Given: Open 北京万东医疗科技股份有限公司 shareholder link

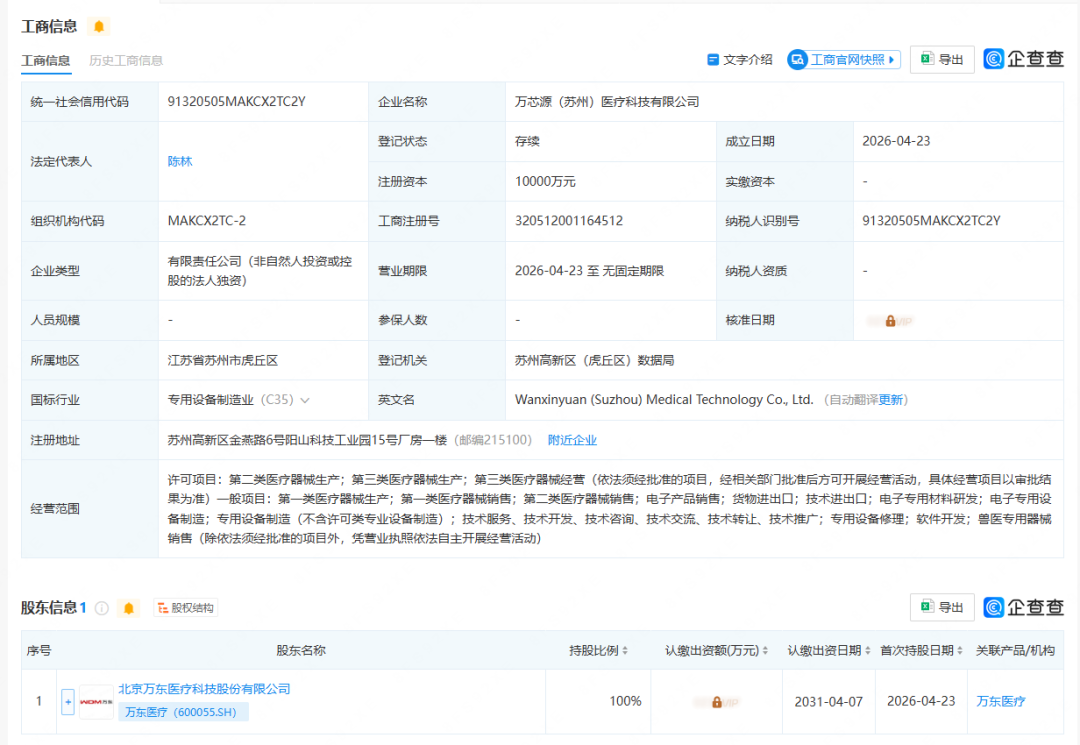Looking at the screenshot, I should pyautogui.click(x=205, y=689).
